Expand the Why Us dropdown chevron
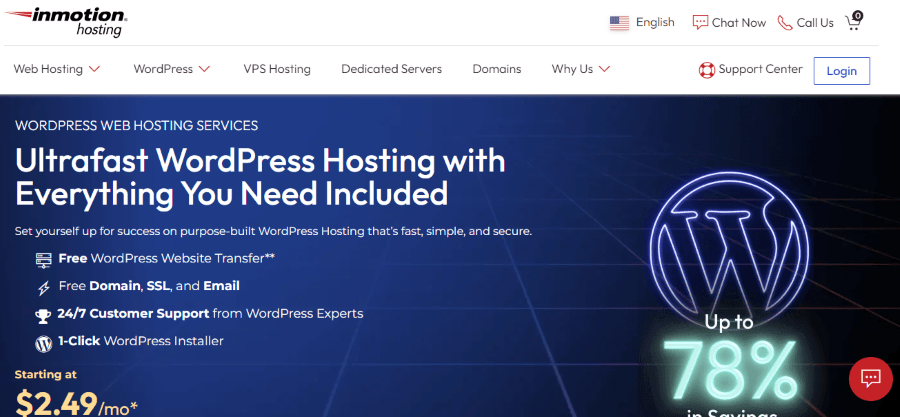 604,69
